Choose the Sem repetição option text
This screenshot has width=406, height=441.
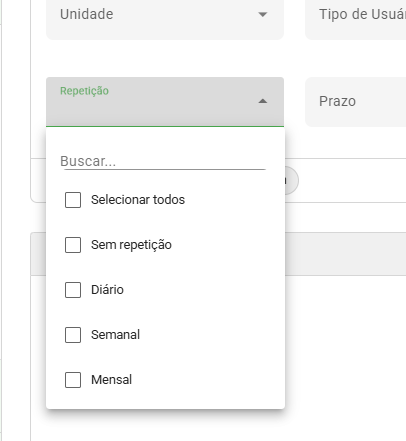click(131, 245)
